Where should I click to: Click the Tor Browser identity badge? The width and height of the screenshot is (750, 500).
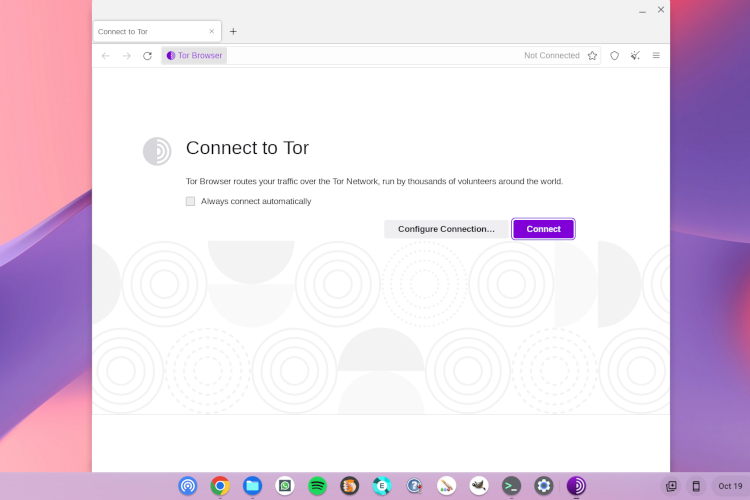(194, 56)
